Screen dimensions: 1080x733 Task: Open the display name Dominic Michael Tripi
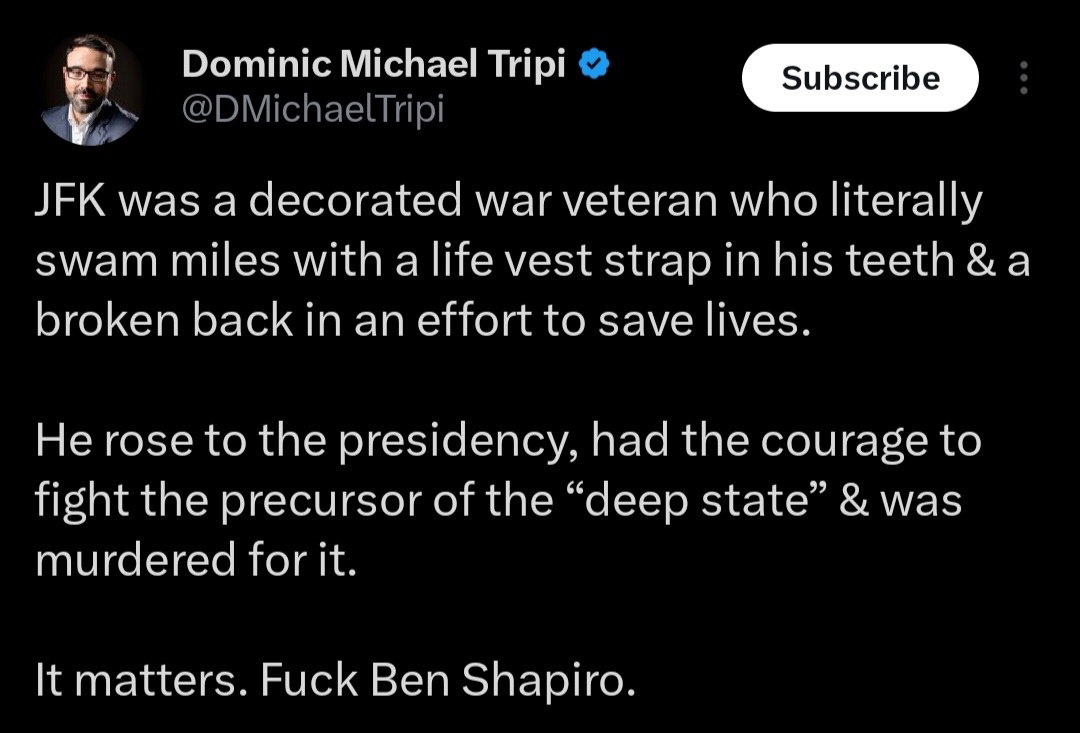pos(374,65)
